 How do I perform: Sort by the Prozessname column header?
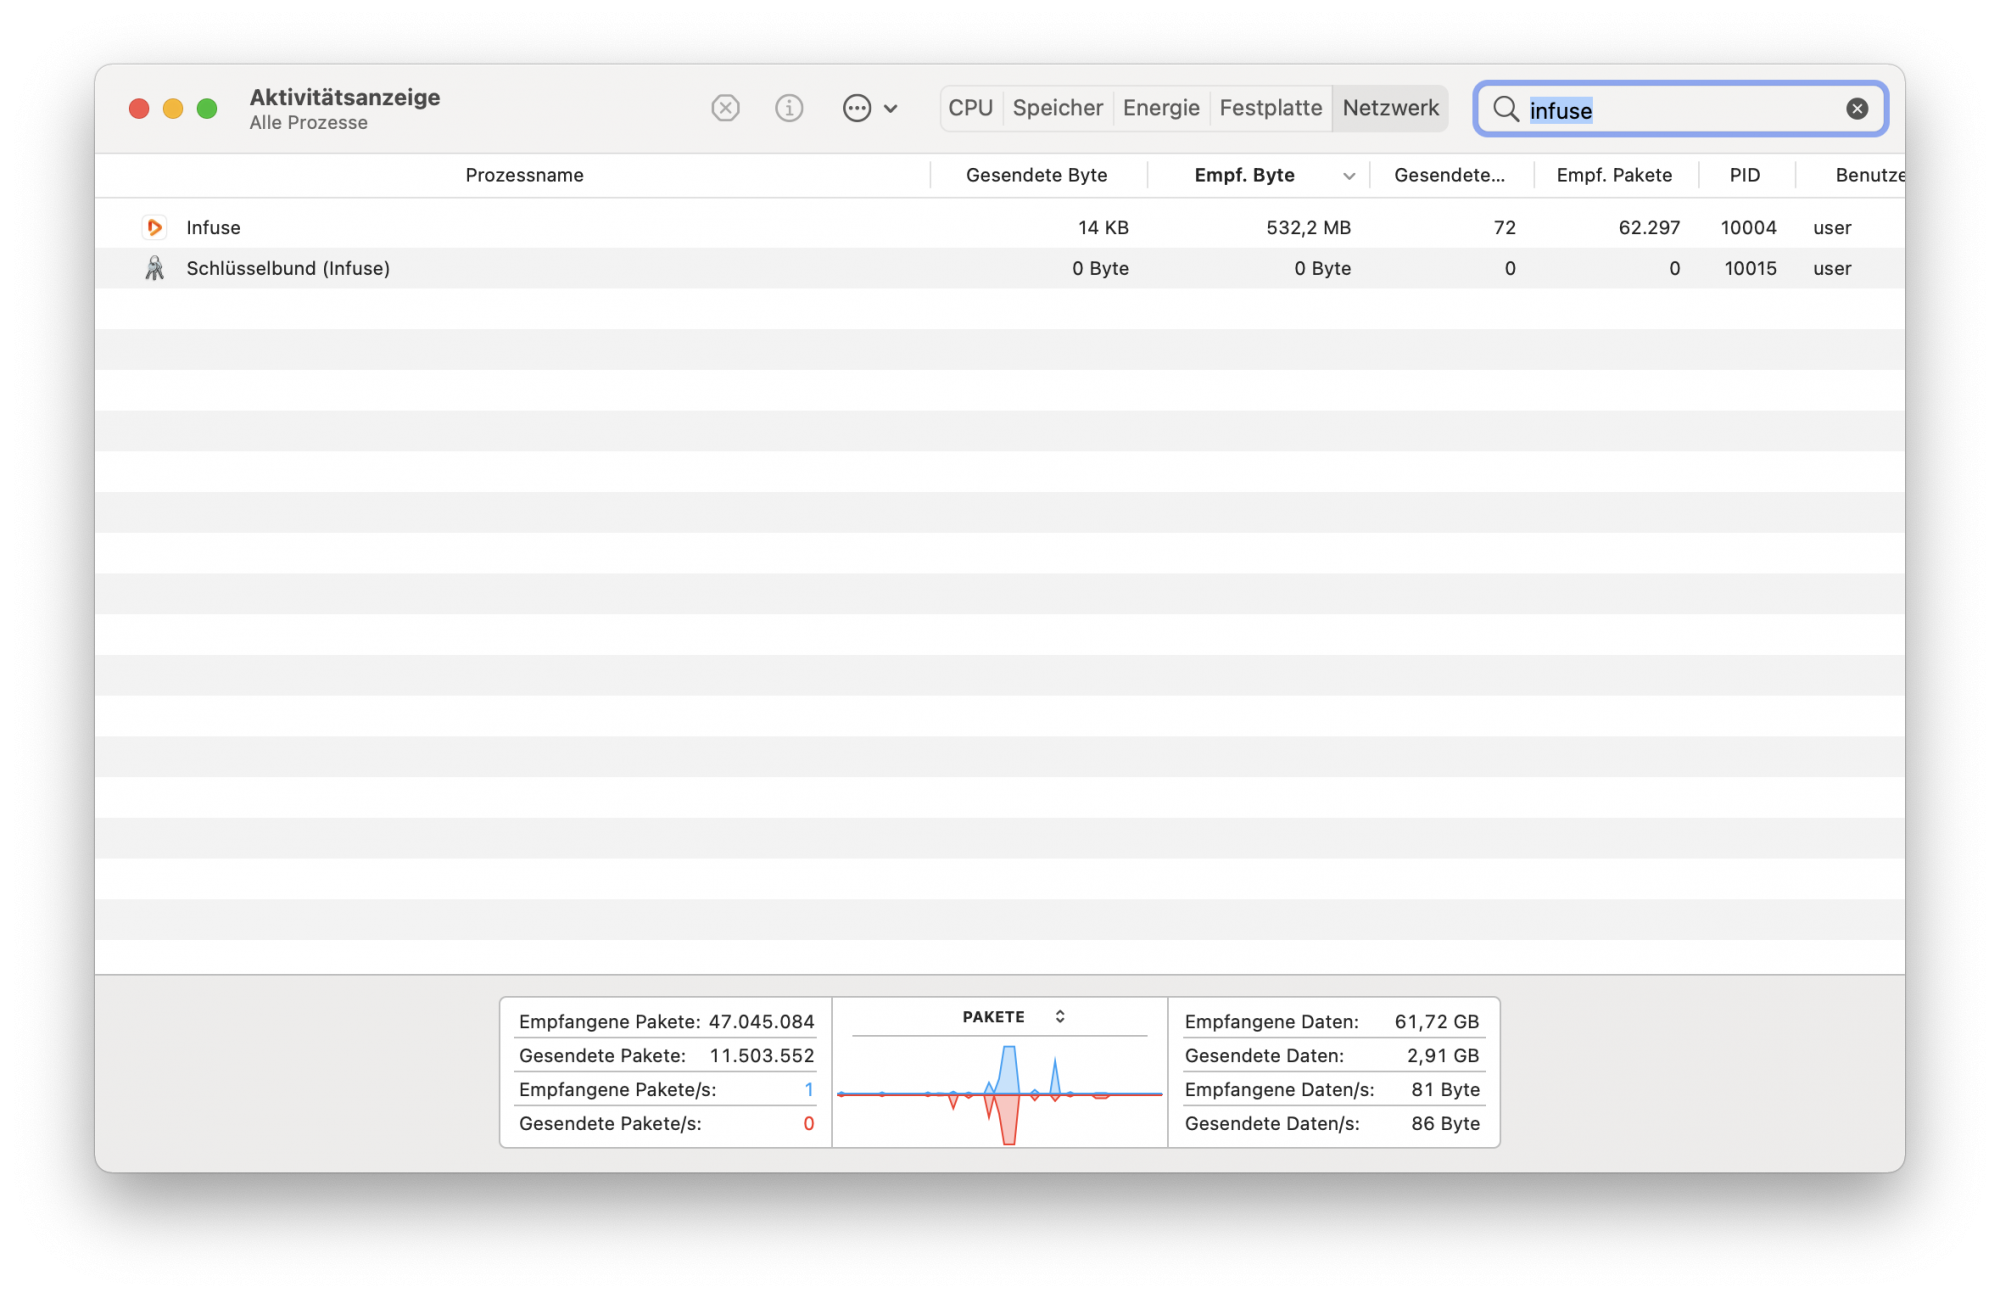tap(524, 175)
